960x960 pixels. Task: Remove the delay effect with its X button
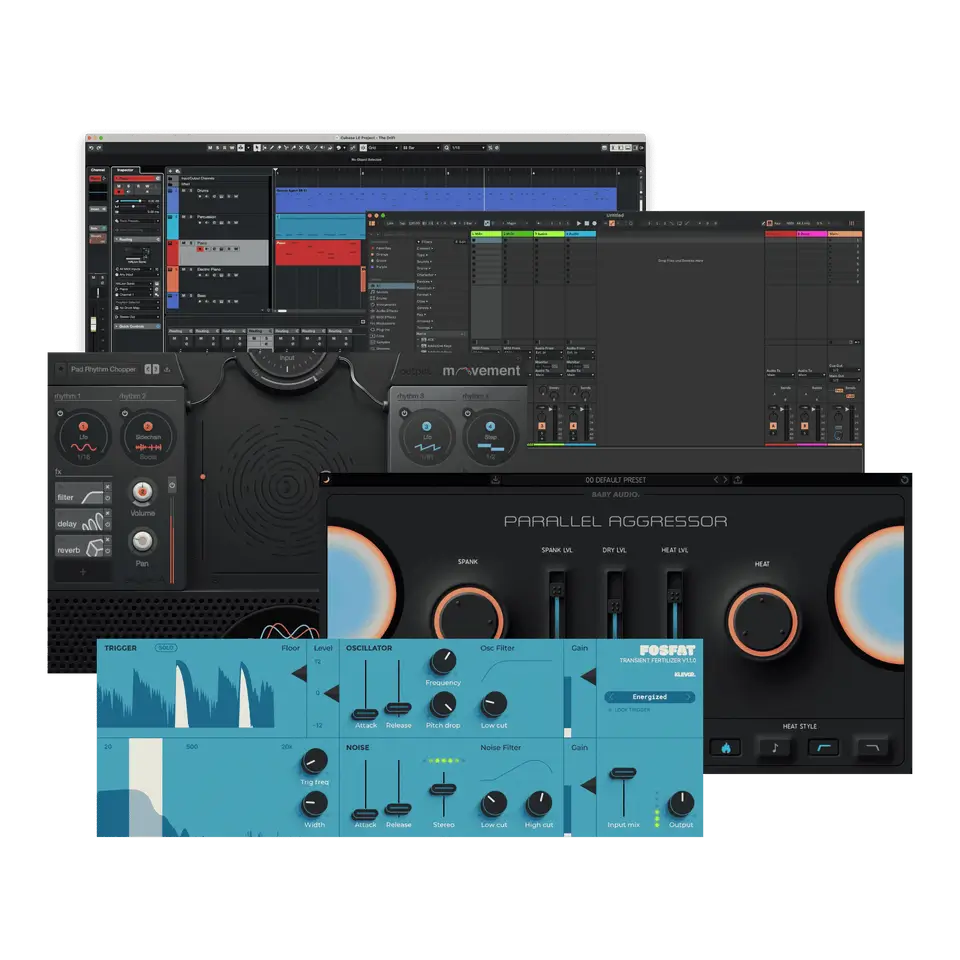click(107, 513)
